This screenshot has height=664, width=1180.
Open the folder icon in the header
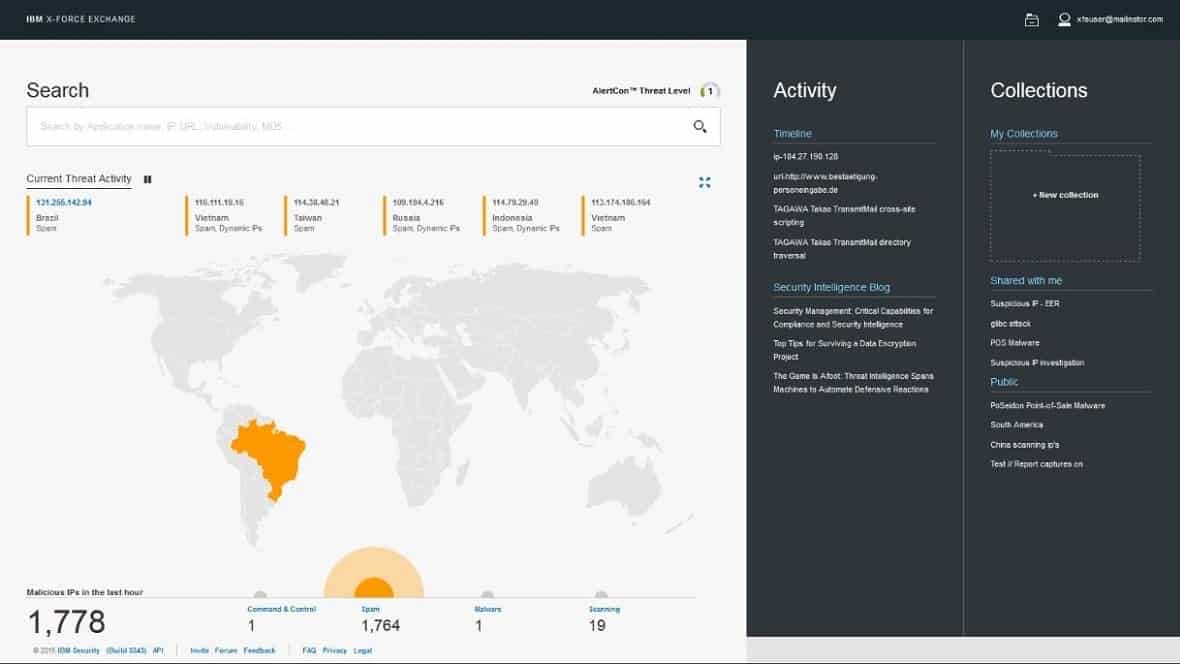pyautogui.click(x=1031, y=19)
